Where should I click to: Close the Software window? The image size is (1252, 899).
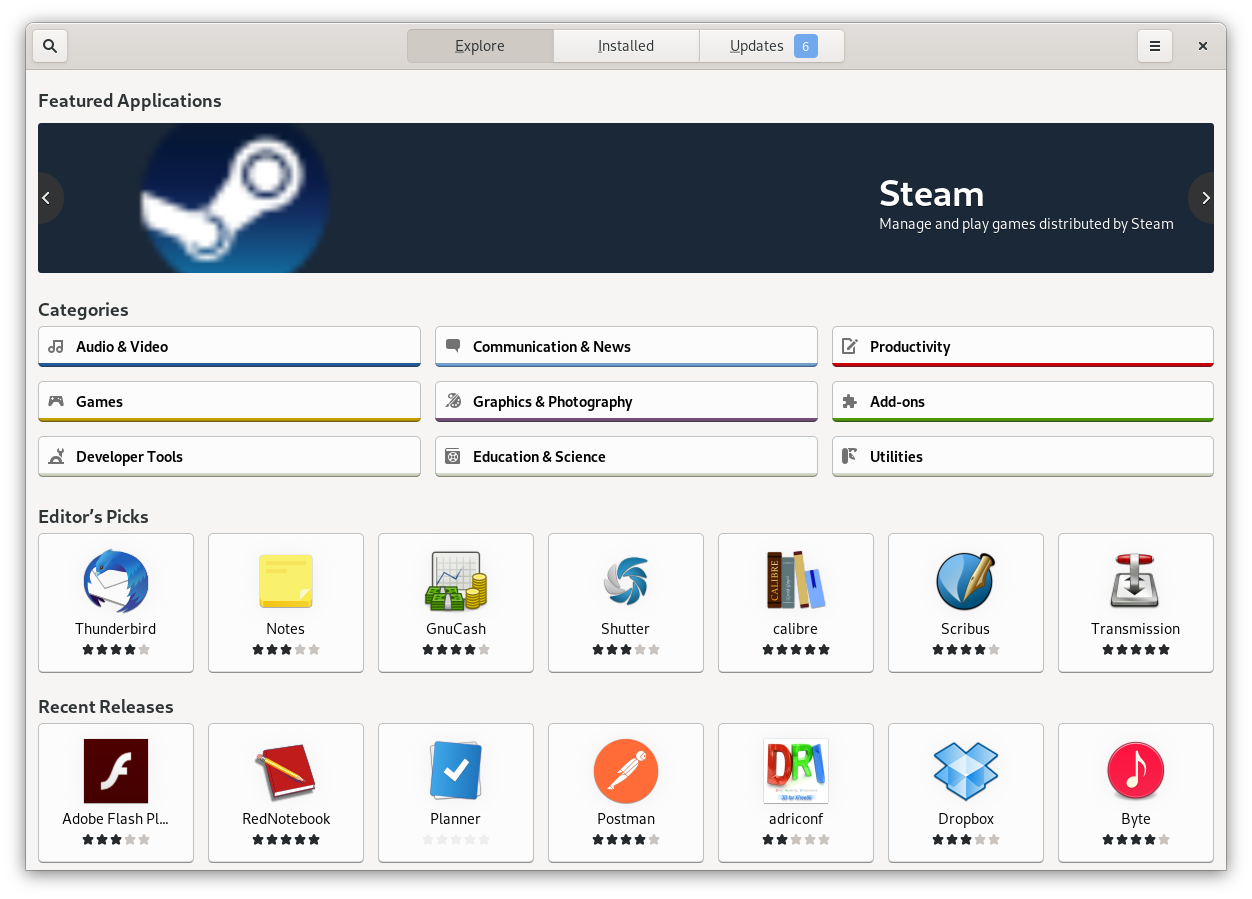[1203, 46]
